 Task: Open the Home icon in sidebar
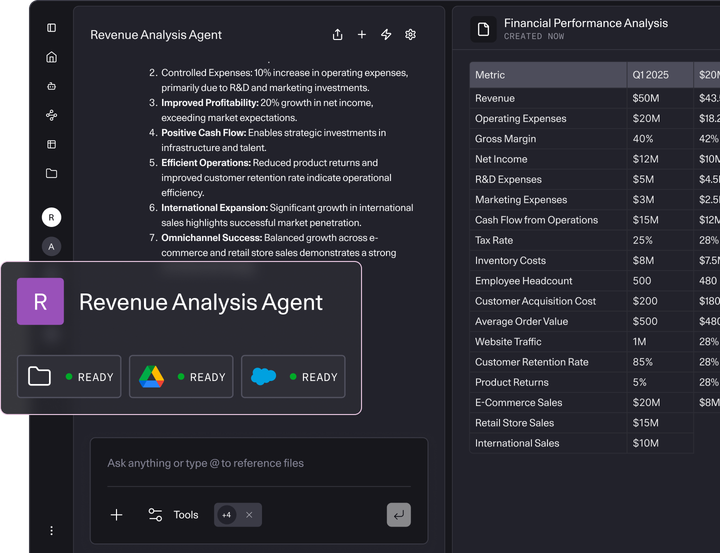pos(51,57)
